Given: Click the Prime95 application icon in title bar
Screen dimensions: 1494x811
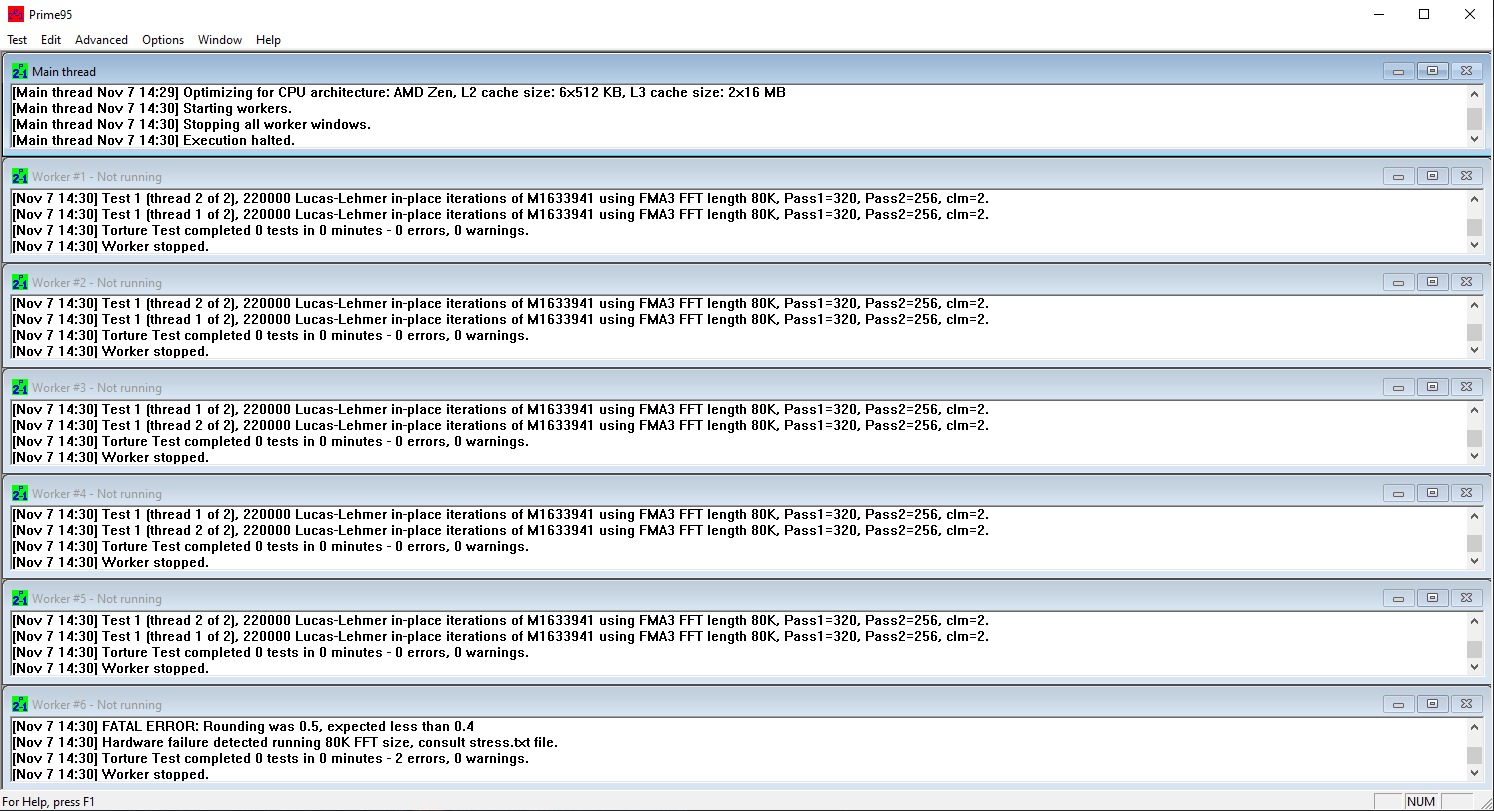Looking at the screenshot, I should (16, 15).
